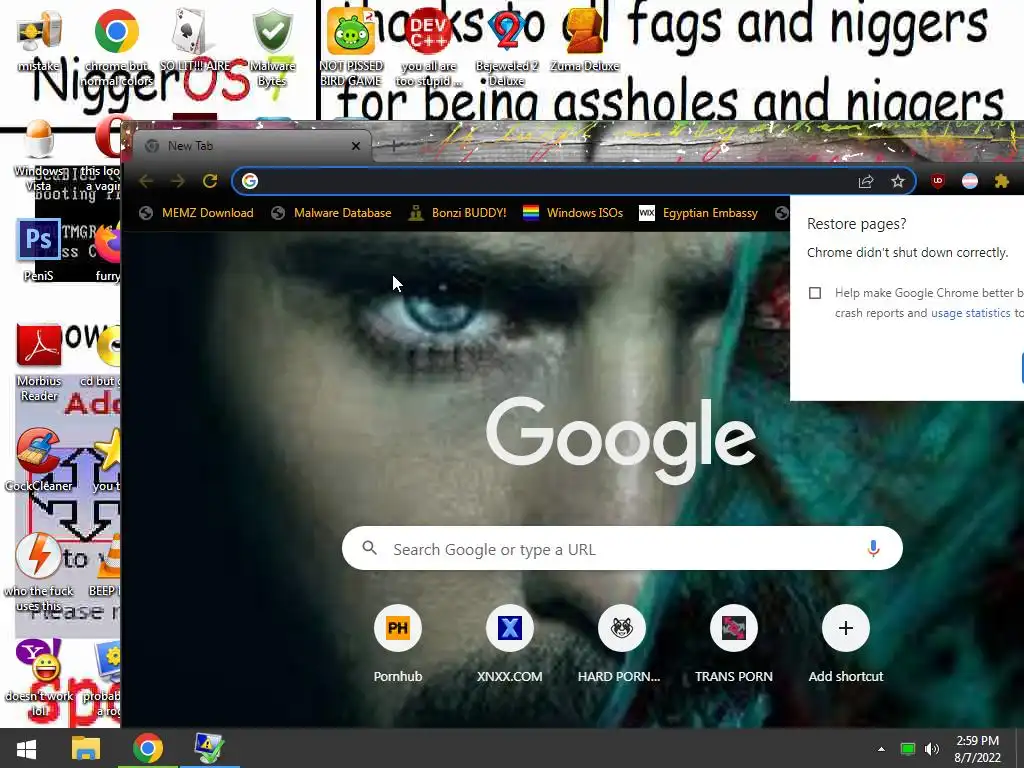Image resolution: width=1024 pixels, height=768 pixels.
Task: Open the 'chrome but normal colors' icon
Action: (117, 47)
